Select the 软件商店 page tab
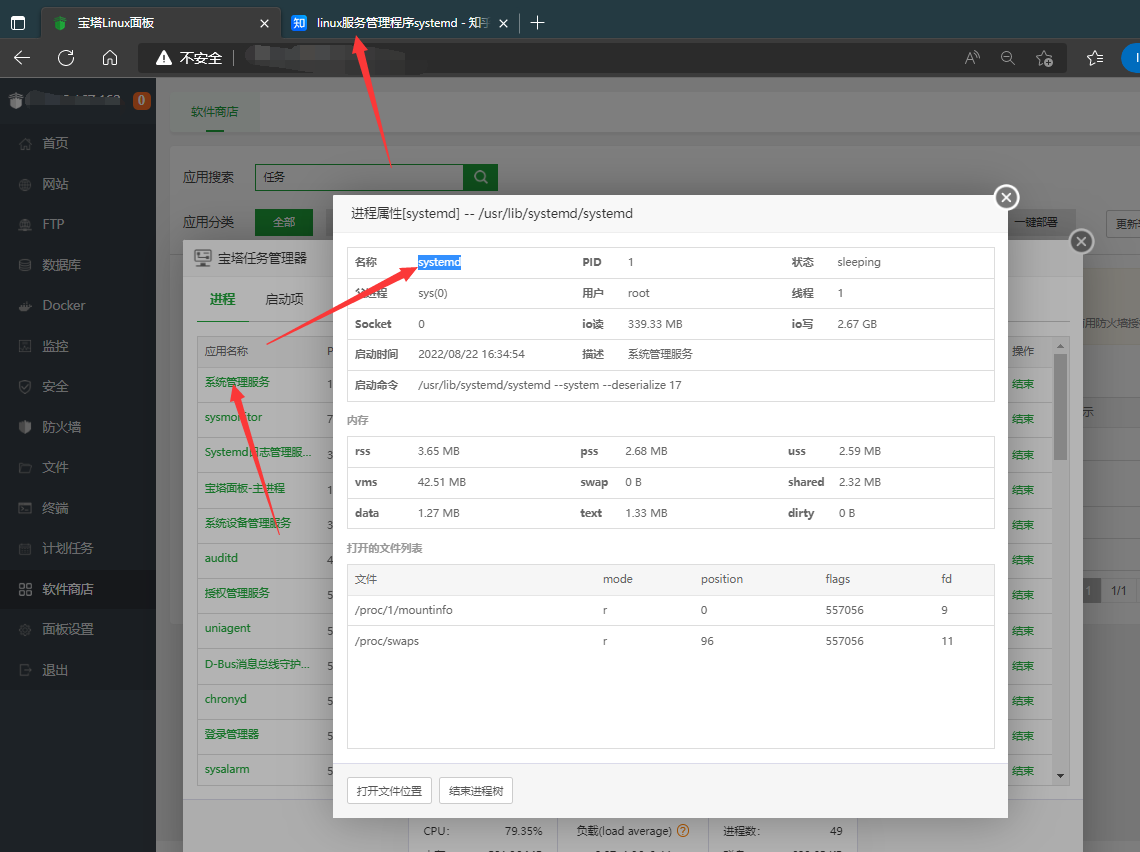The image size is (1140, 852). pos(214,112)
